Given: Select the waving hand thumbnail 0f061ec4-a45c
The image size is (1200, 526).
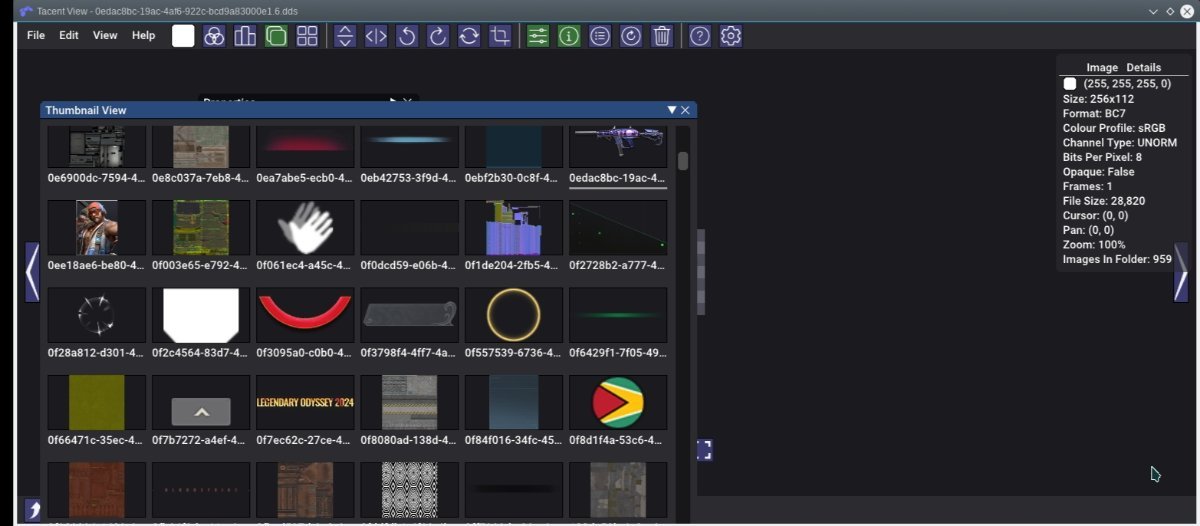Looking at the screenshot, I should (305, 228).
